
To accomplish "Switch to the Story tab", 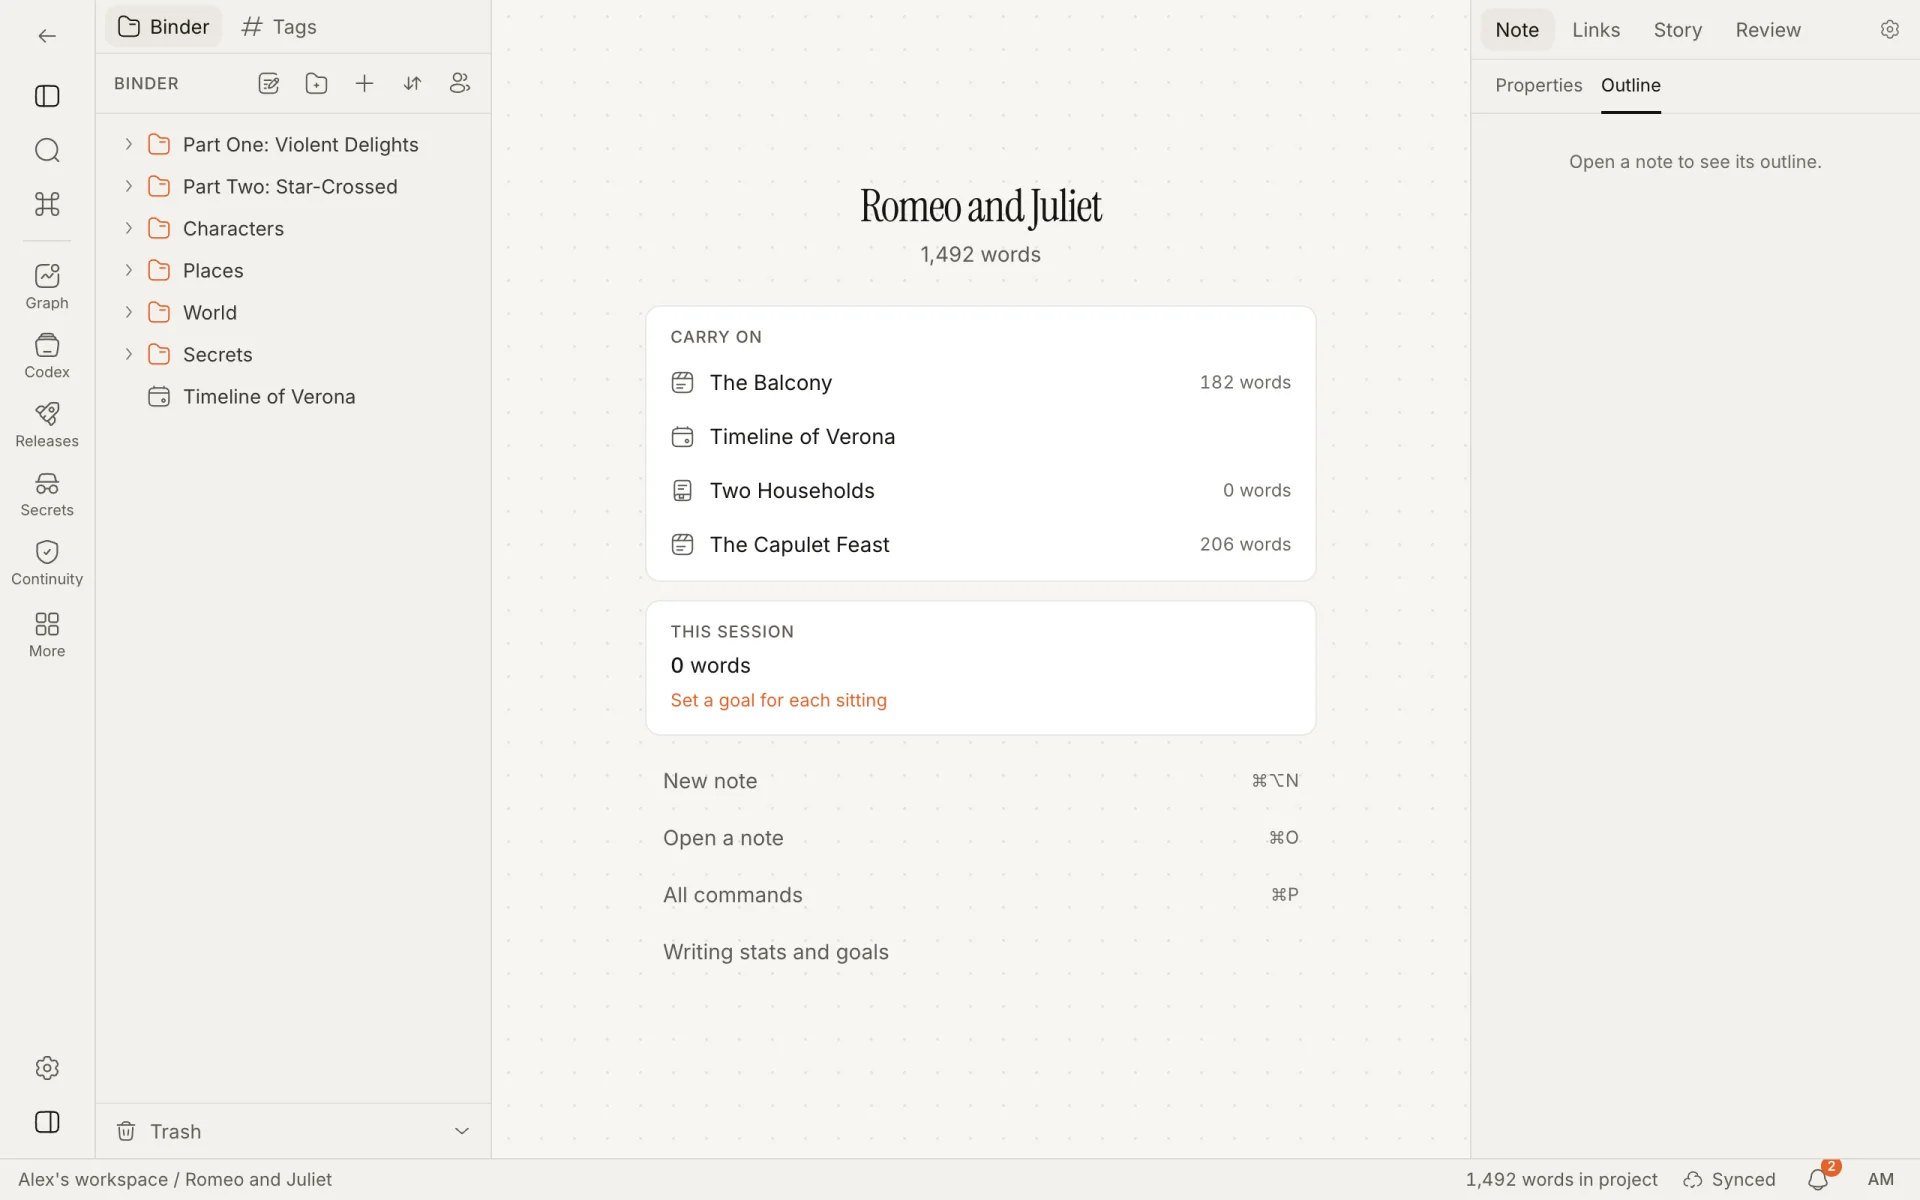I will (x=1677, y=30).
